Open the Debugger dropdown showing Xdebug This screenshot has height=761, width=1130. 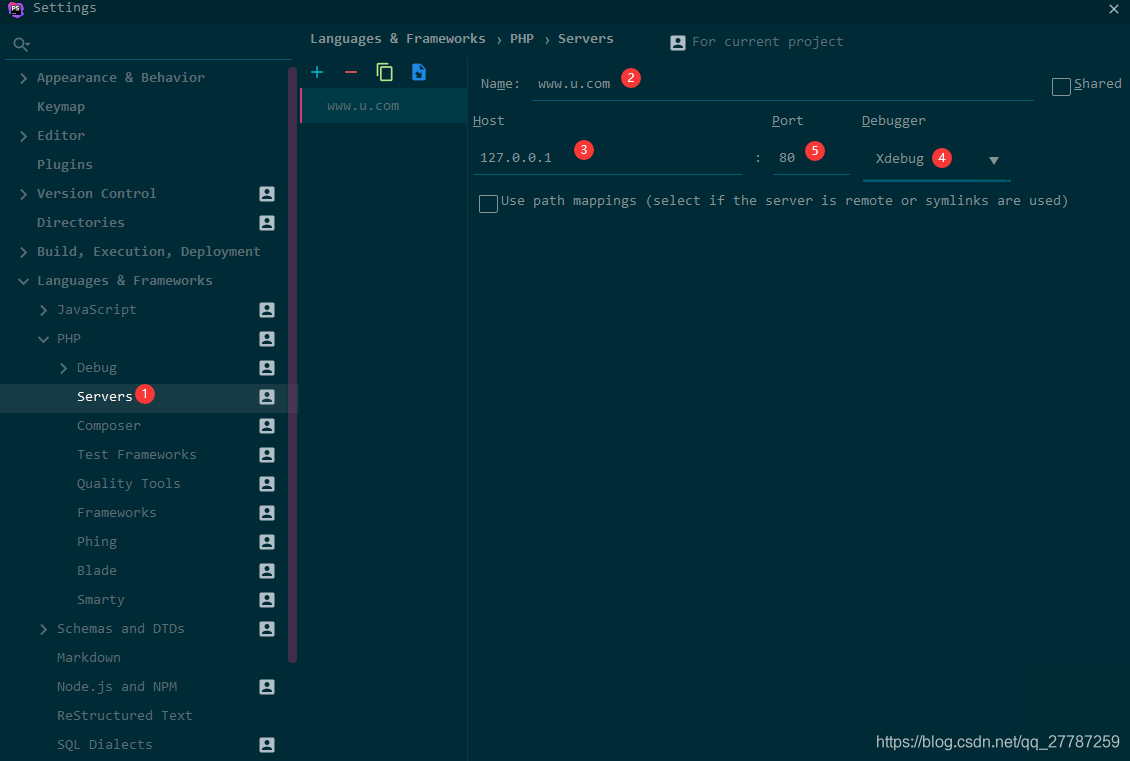[993, 159]
